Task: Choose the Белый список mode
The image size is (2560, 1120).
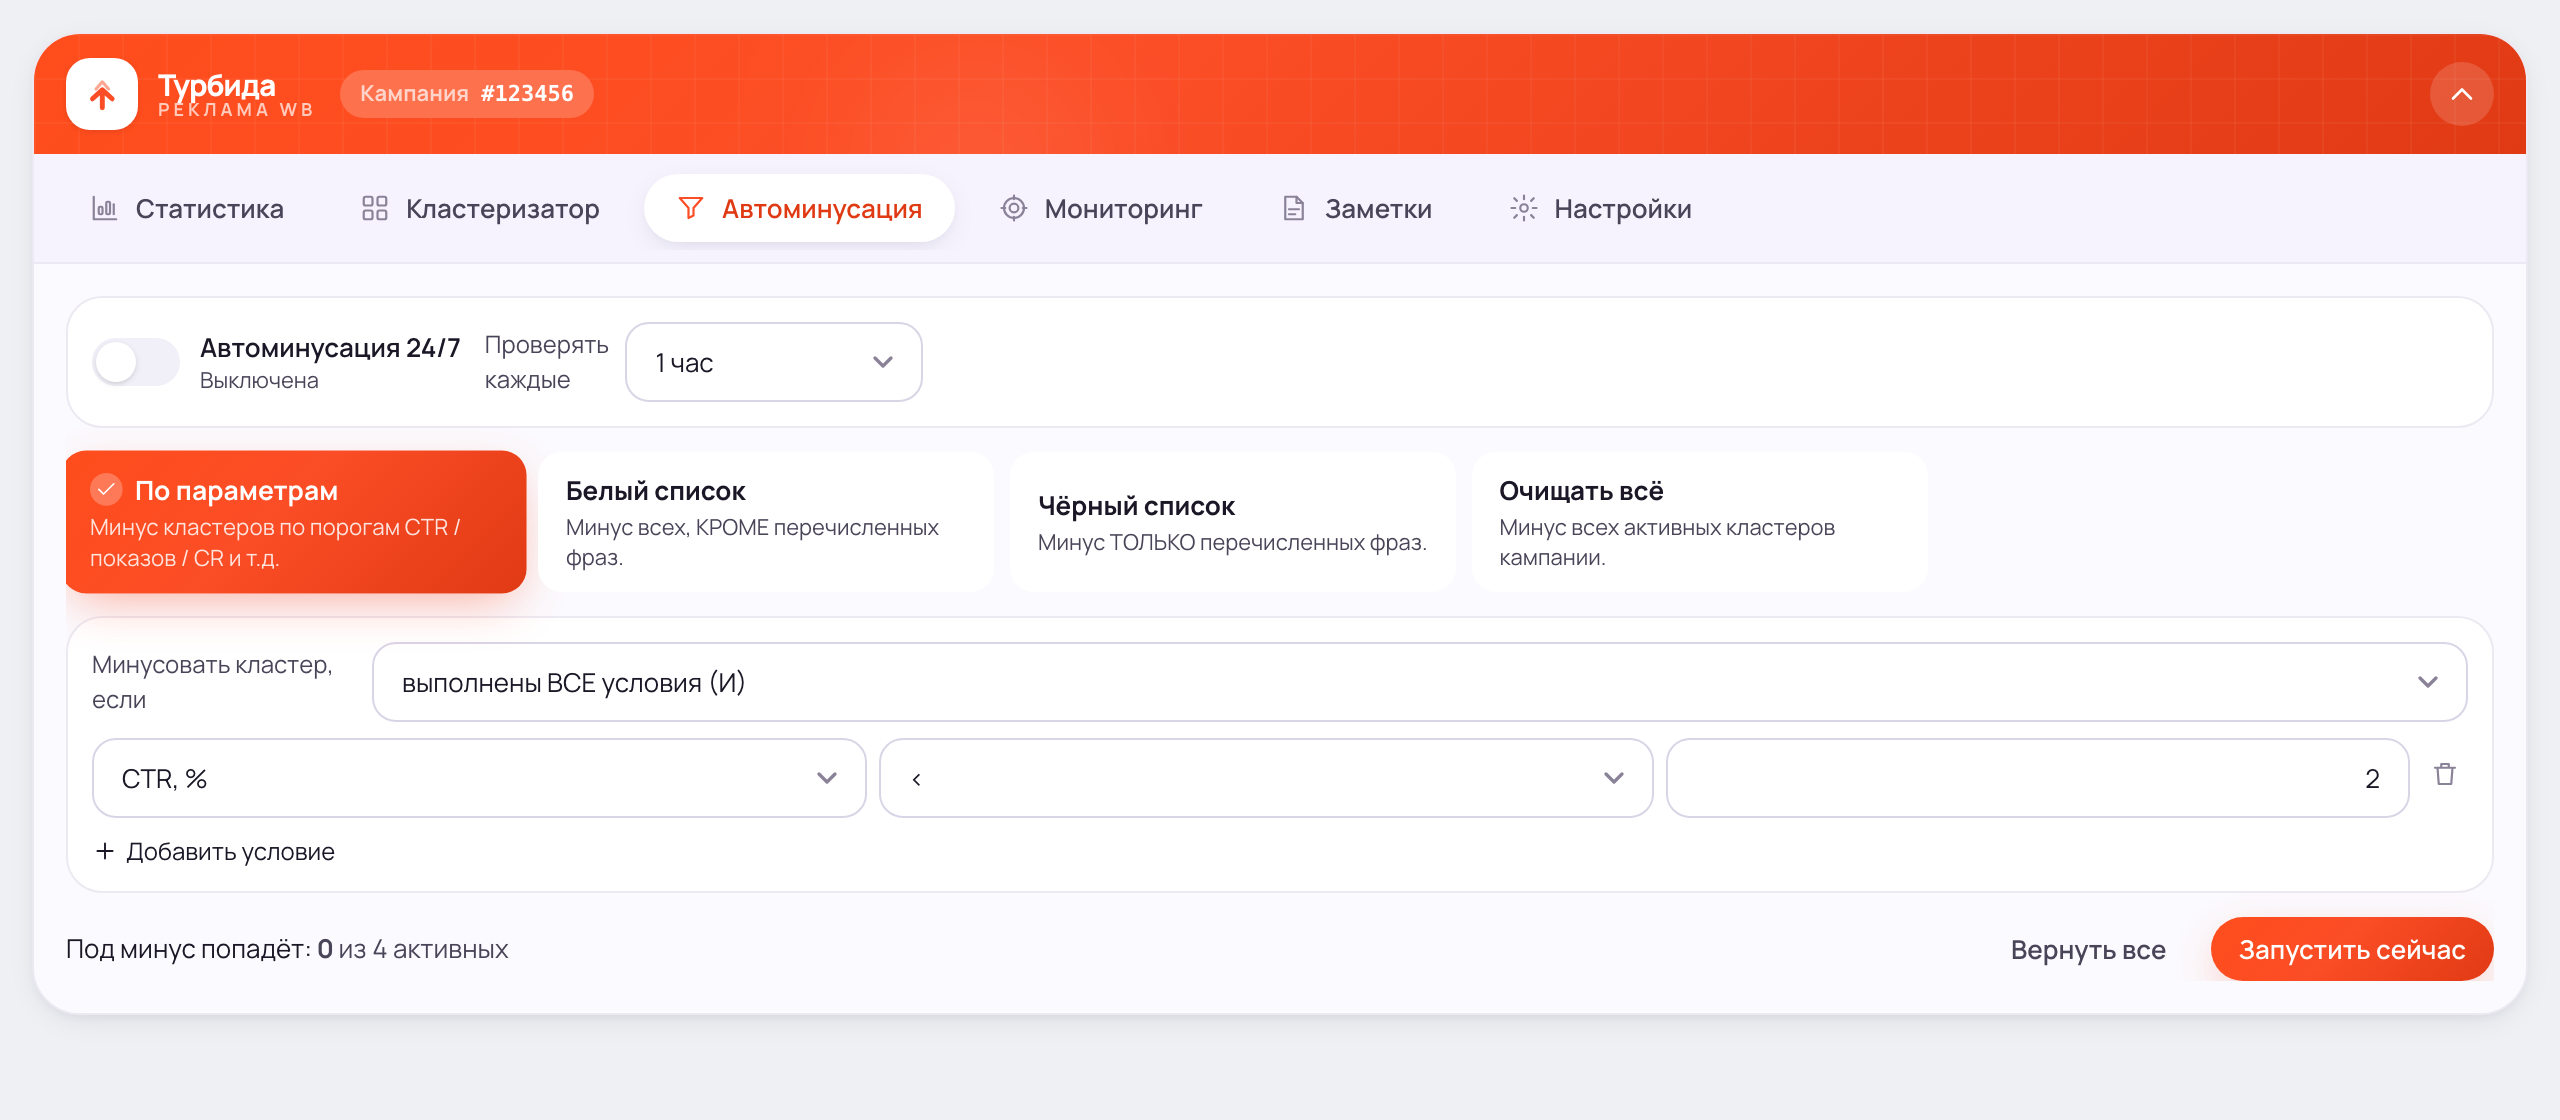Action: click(766, 522)
